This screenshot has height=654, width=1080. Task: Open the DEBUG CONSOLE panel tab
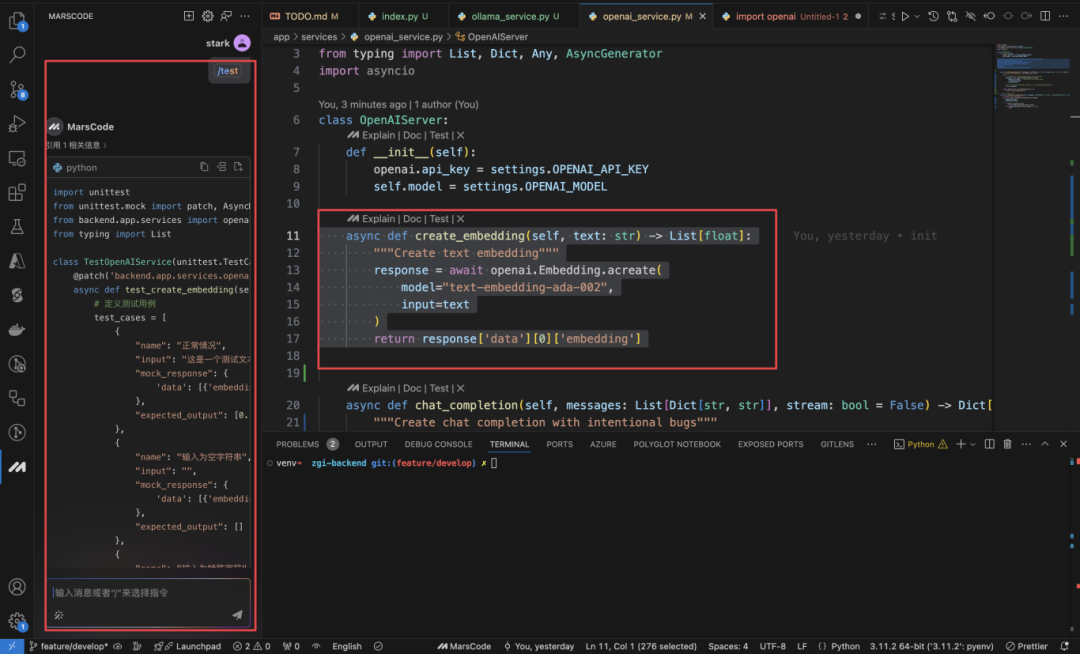point(438,444)
